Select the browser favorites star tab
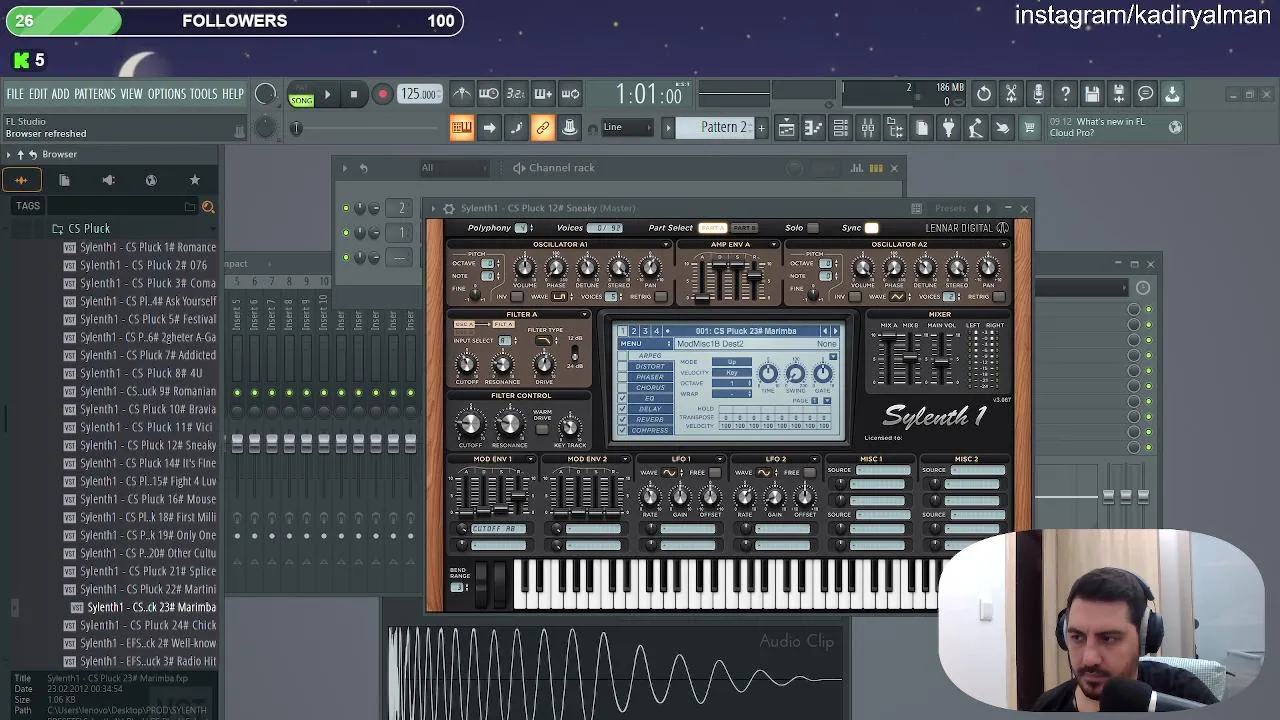 tap(195, 180)
